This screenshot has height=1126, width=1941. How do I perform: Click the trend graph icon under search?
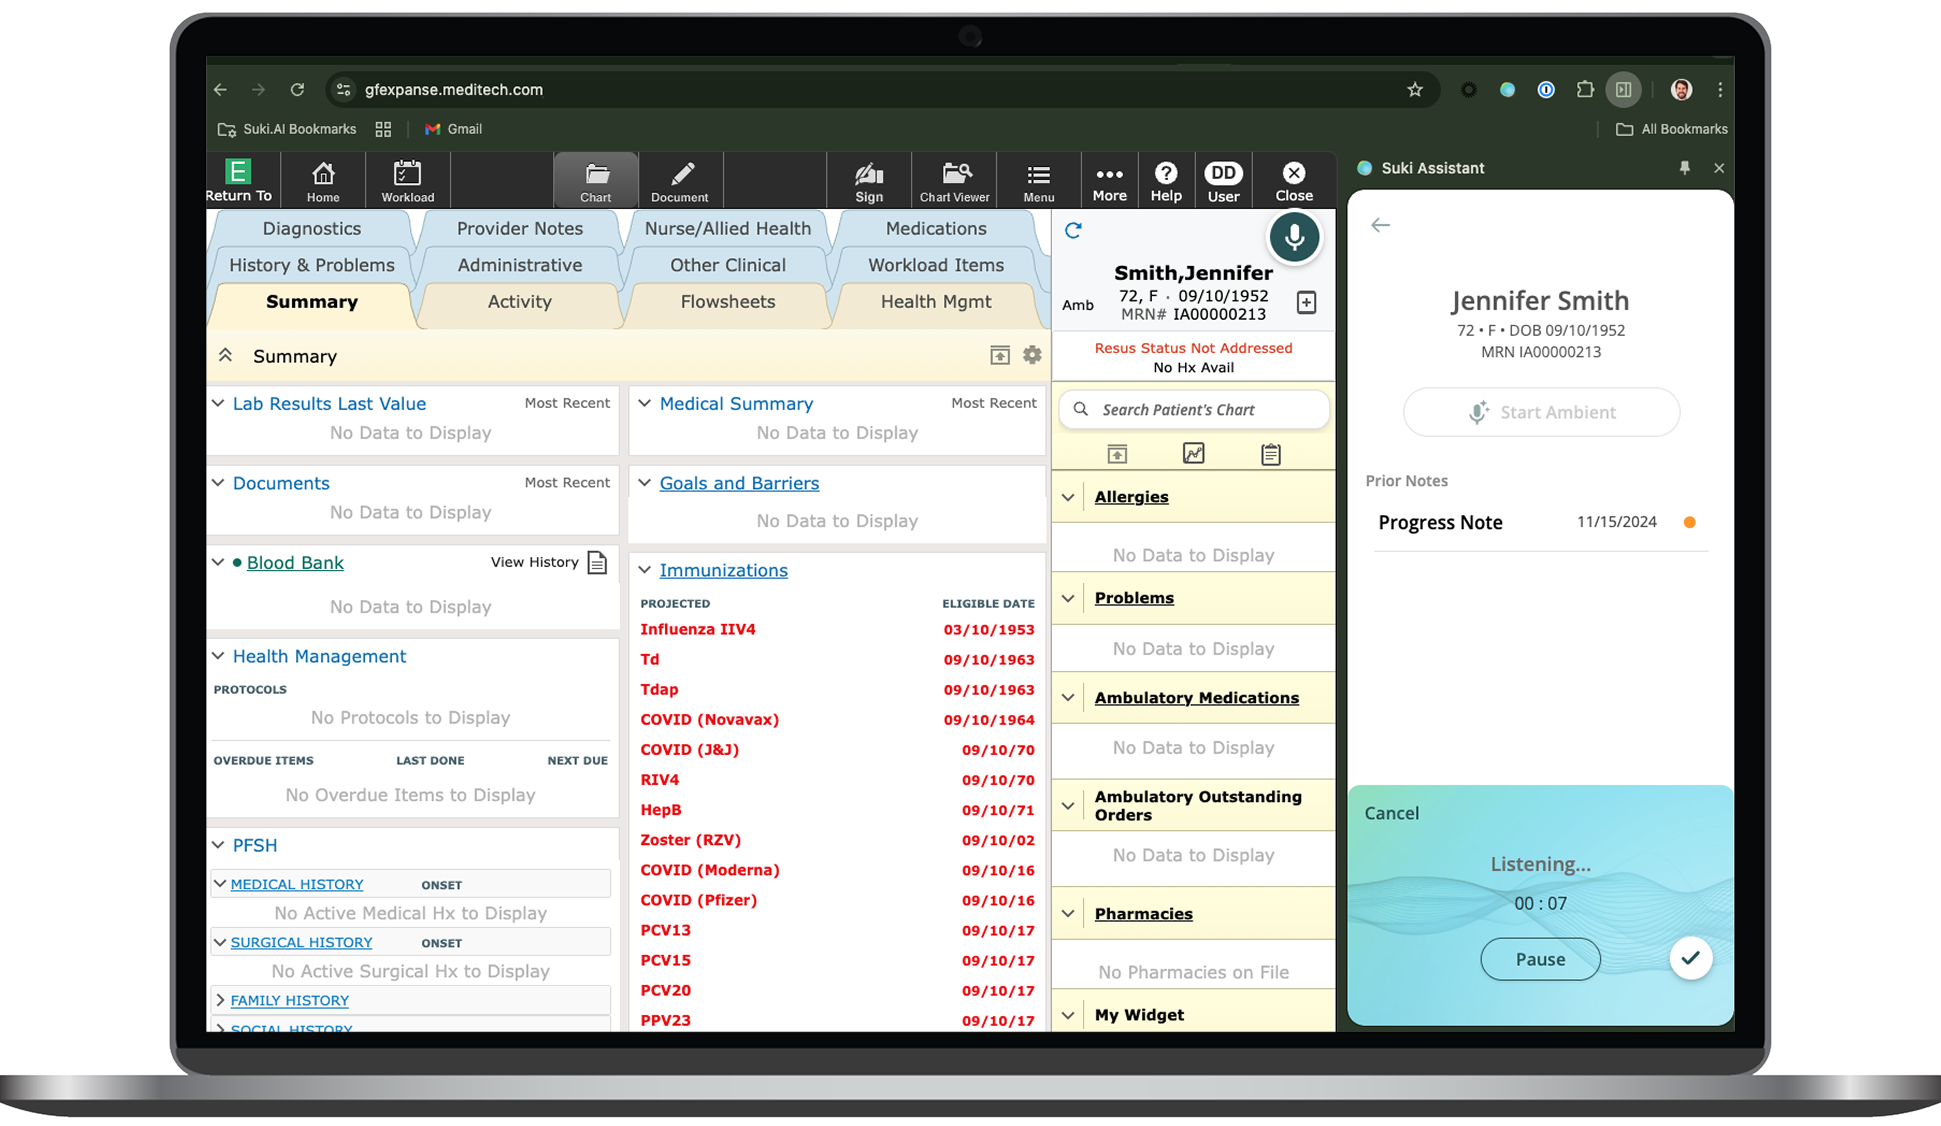(x=1194, y=453)
